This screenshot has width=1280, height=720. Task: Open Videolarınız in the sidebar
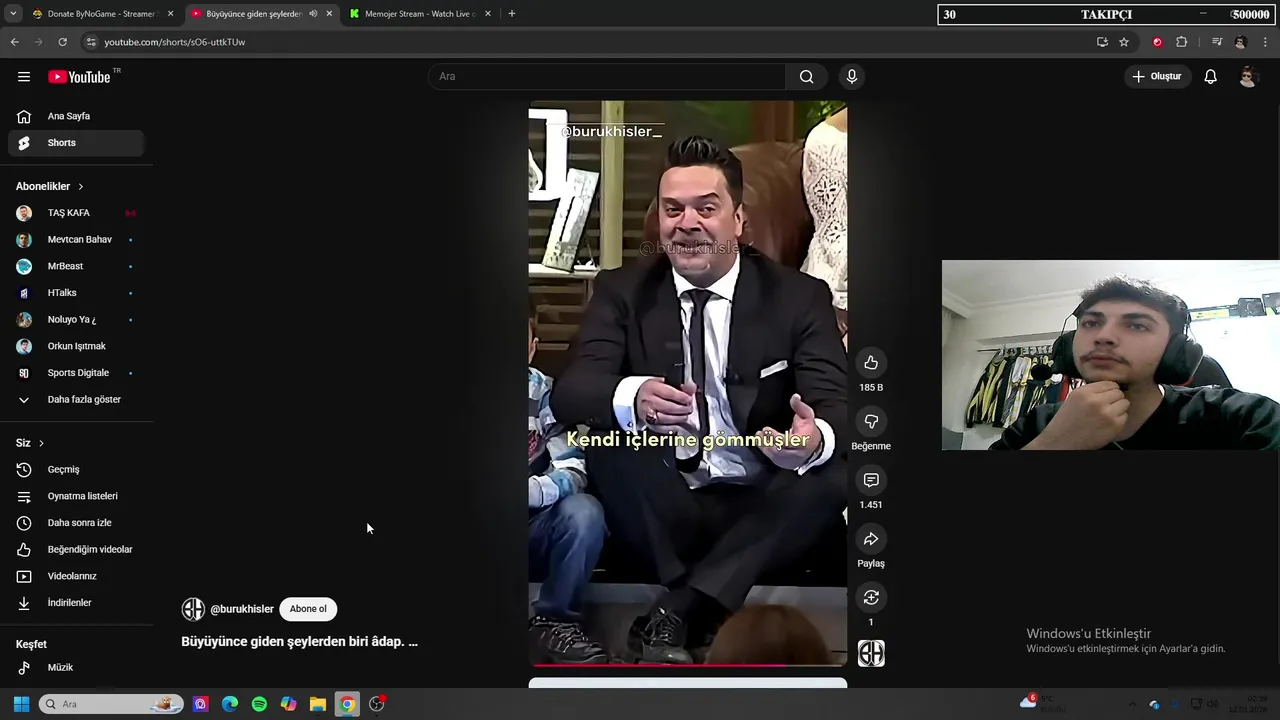pos(76,576)
